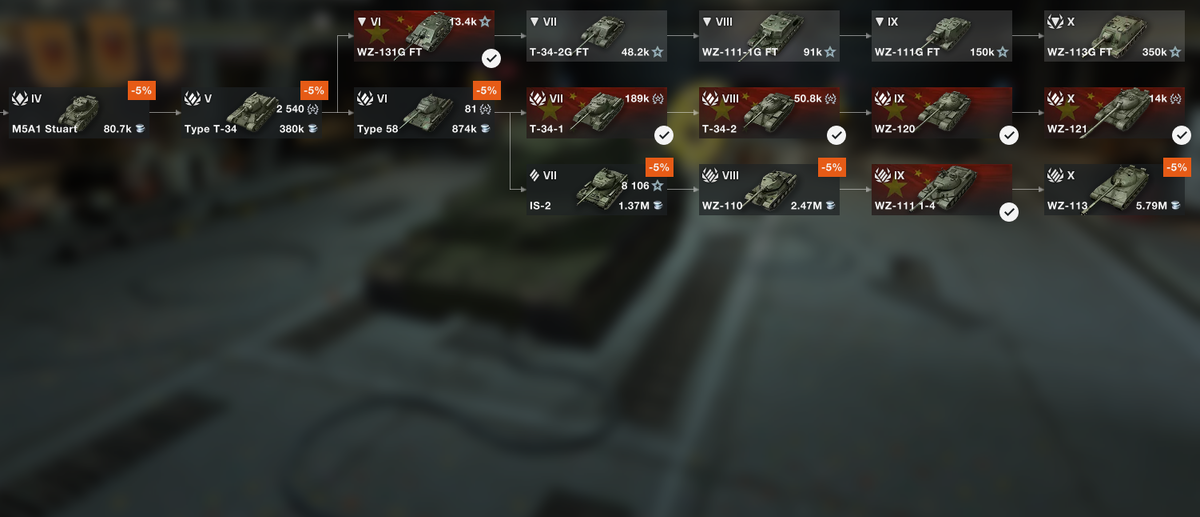Click the T-34-2 tier VIII tank
This screenshot has height=517, width=1200.
pyautogui.click(x=770, y=113)
